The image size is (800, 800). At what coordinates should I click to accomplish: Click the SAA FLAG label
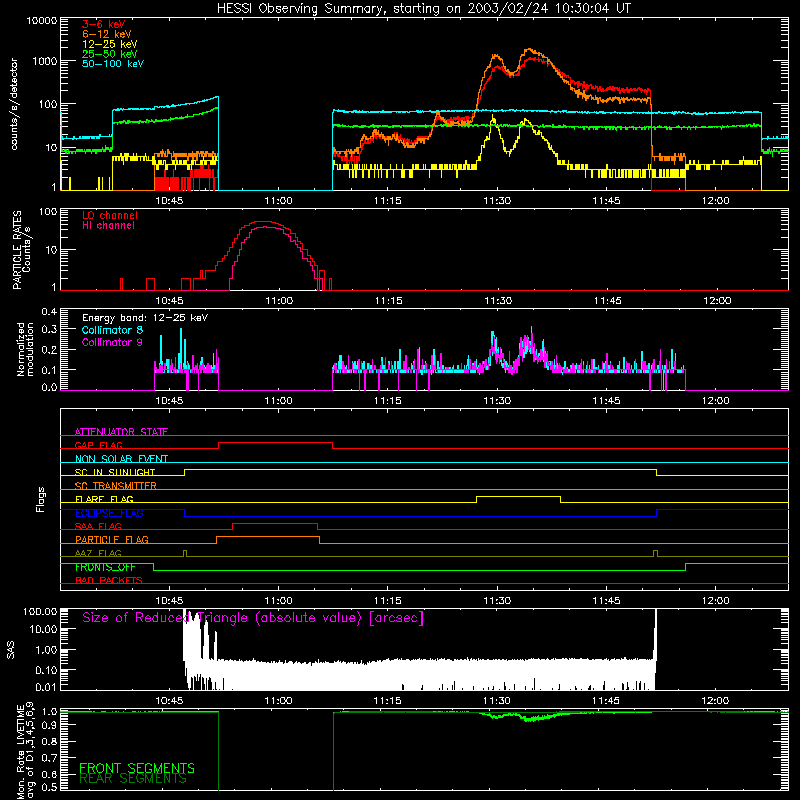point(98,526)
